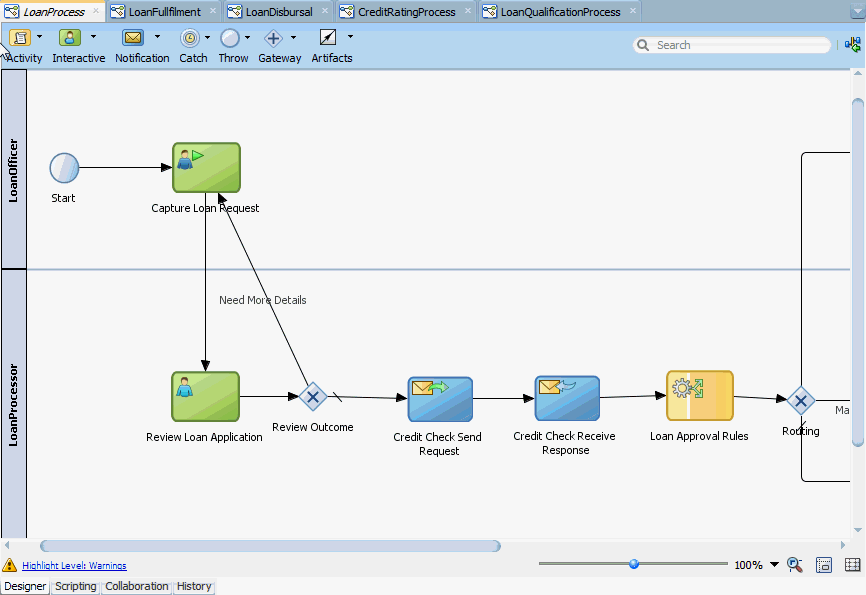The width and height of the screenshot is (866, 595).
Task: Click the scroll left arrow
Action: click(x=7, y=545)
